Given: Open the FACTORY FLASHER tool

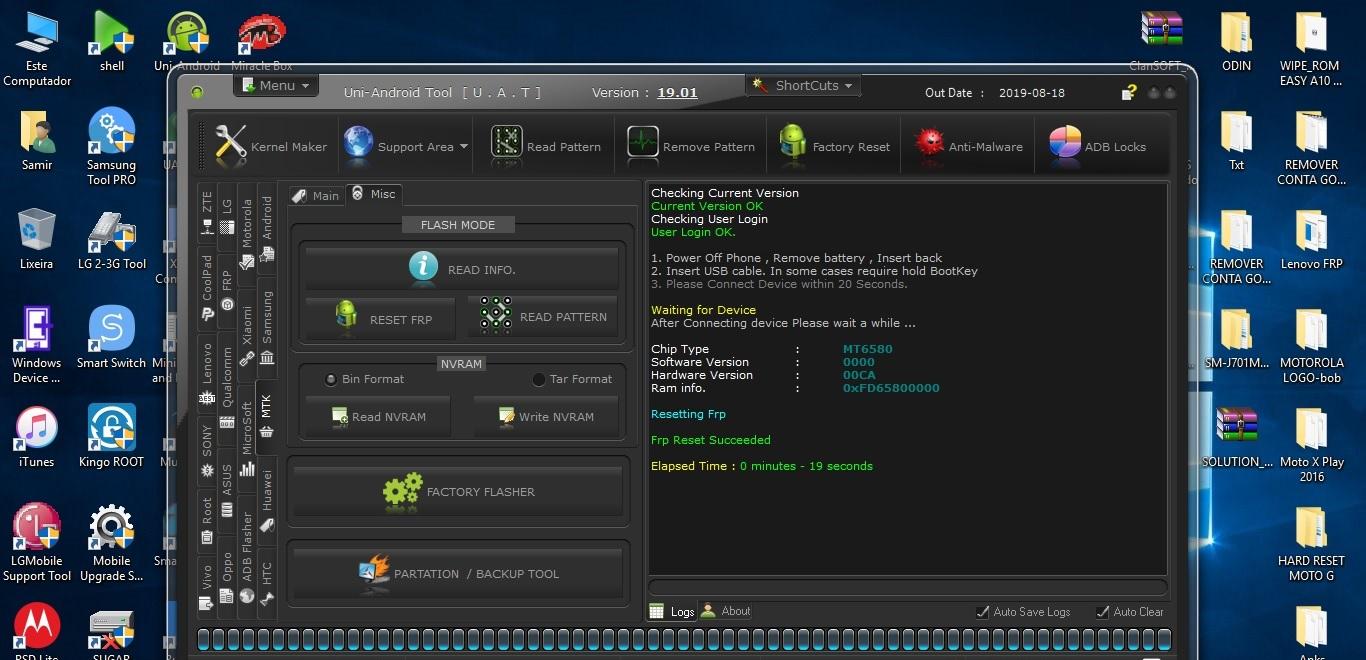Looking at the screenshot, I should click(458, 491).
